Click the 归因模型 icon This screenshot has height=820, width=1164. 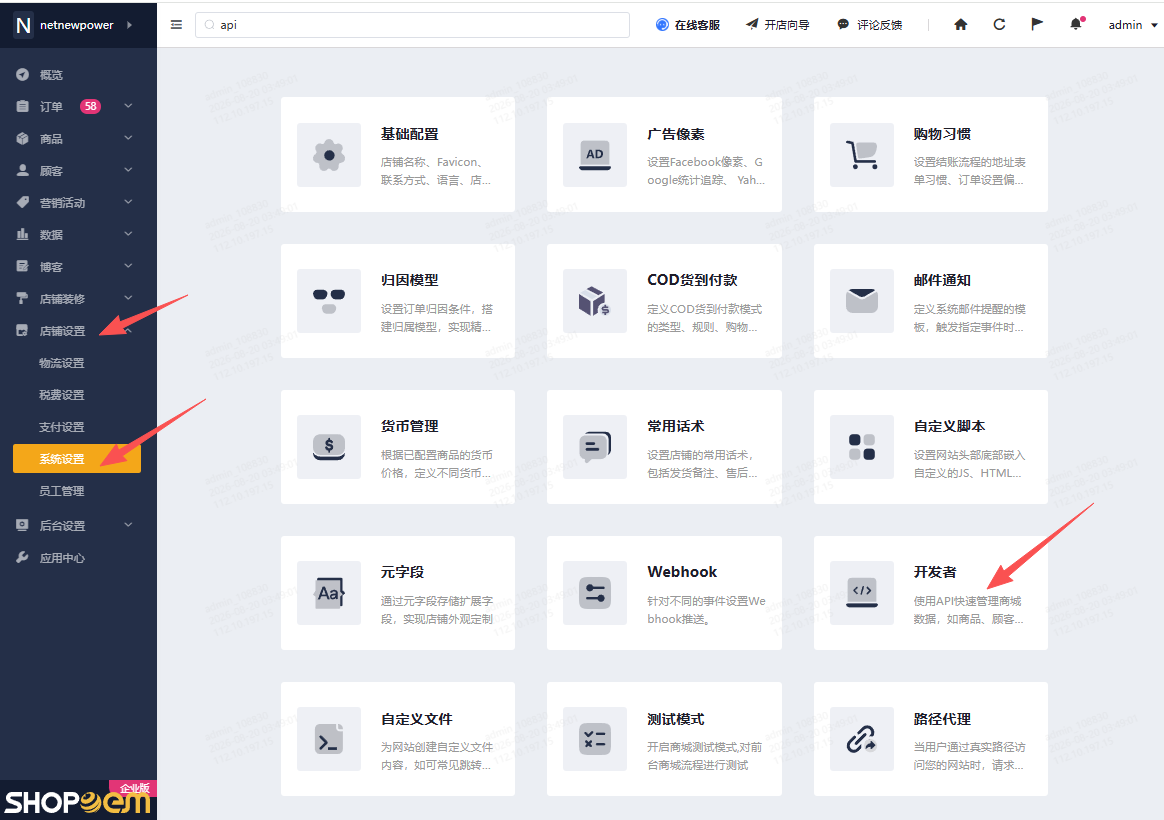click(329, 301)
